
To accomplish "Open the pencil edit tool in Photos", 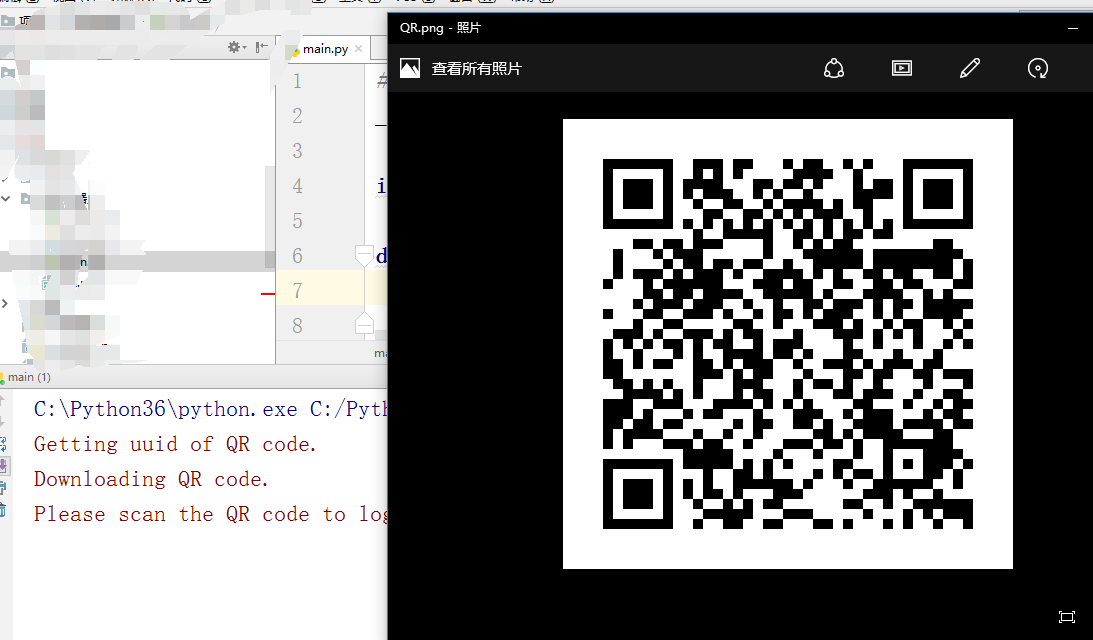I will 970,68.
